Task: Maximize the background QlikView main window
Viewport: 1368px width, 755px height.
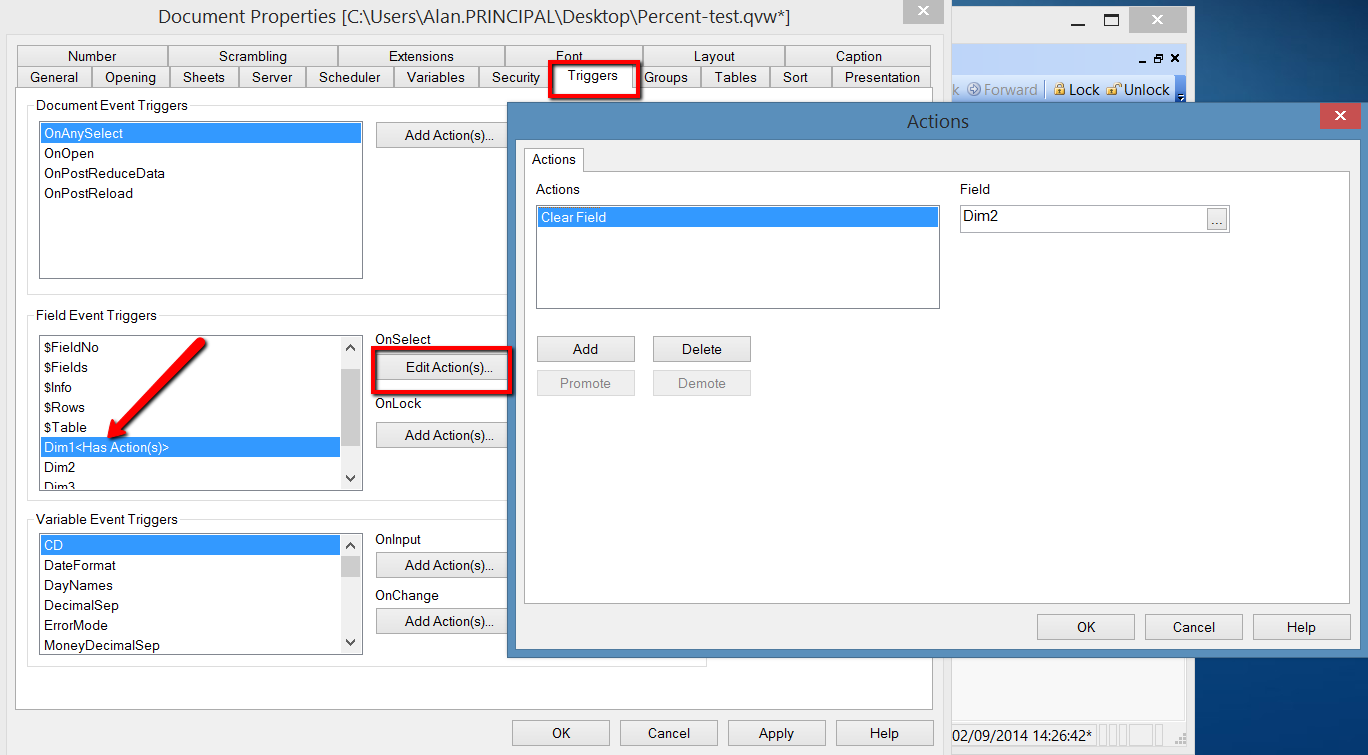Action: (x=1111, y=20)
